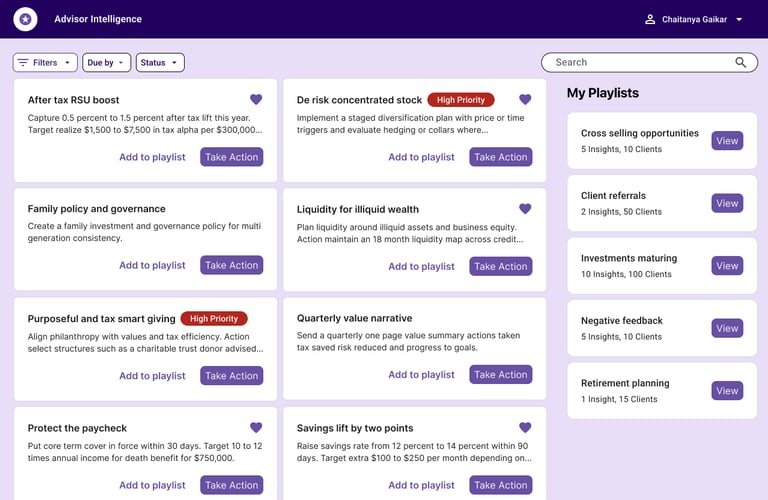768x500 pixels.
Task: Click the search magnifier icon
Action: pos(740,62)
